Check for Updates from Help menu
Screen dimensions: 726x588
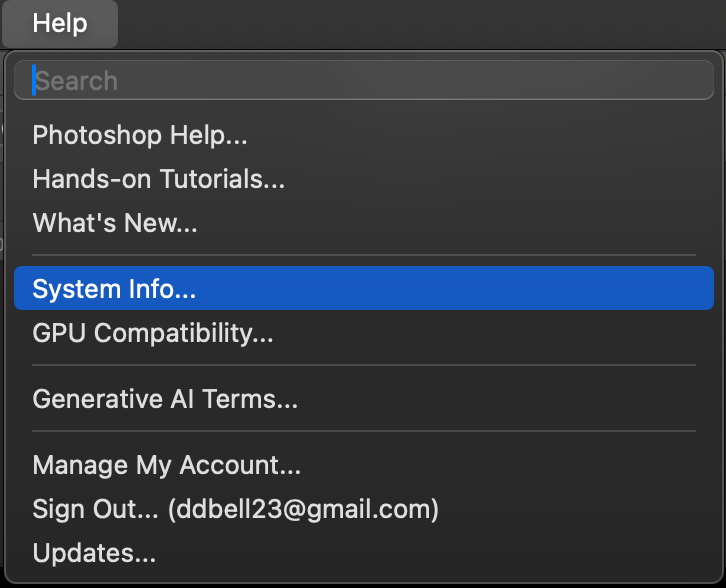94,553
